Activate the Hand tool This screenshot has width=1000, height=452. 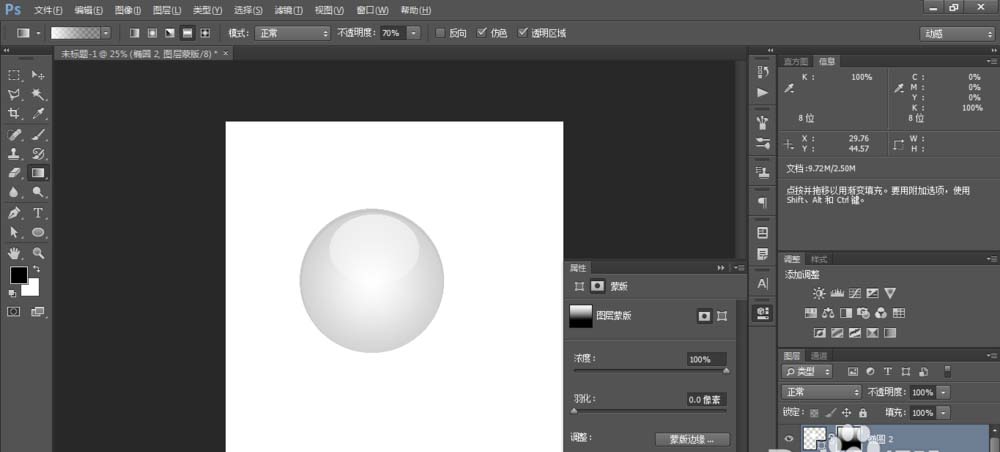coord(15,253)
